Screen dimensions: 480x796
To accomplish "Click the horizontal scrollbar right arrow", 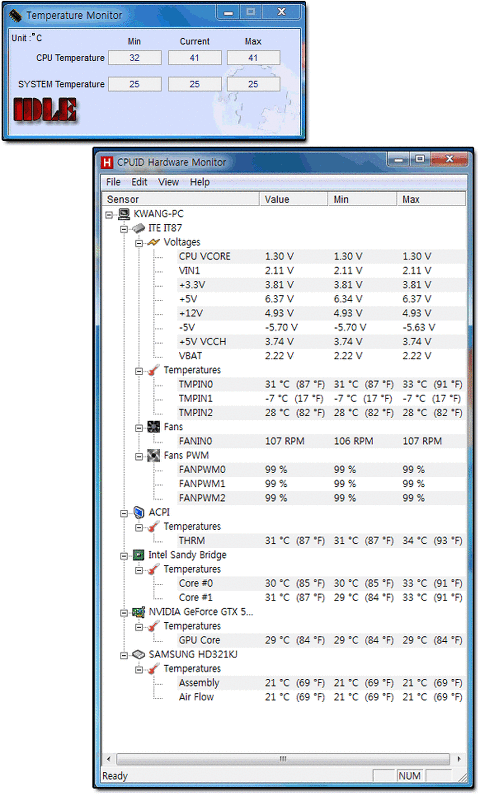I will (x=458, y=759).
